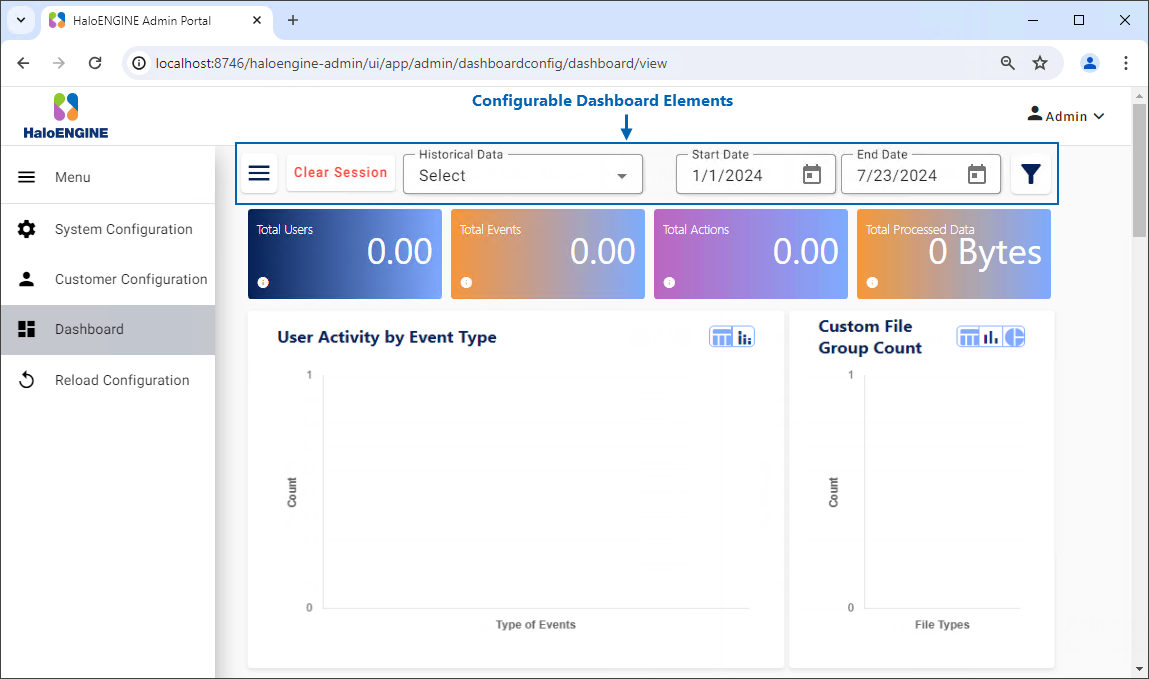Switch Custom File Group Count to pie chart view

(x=1011, y=337)
